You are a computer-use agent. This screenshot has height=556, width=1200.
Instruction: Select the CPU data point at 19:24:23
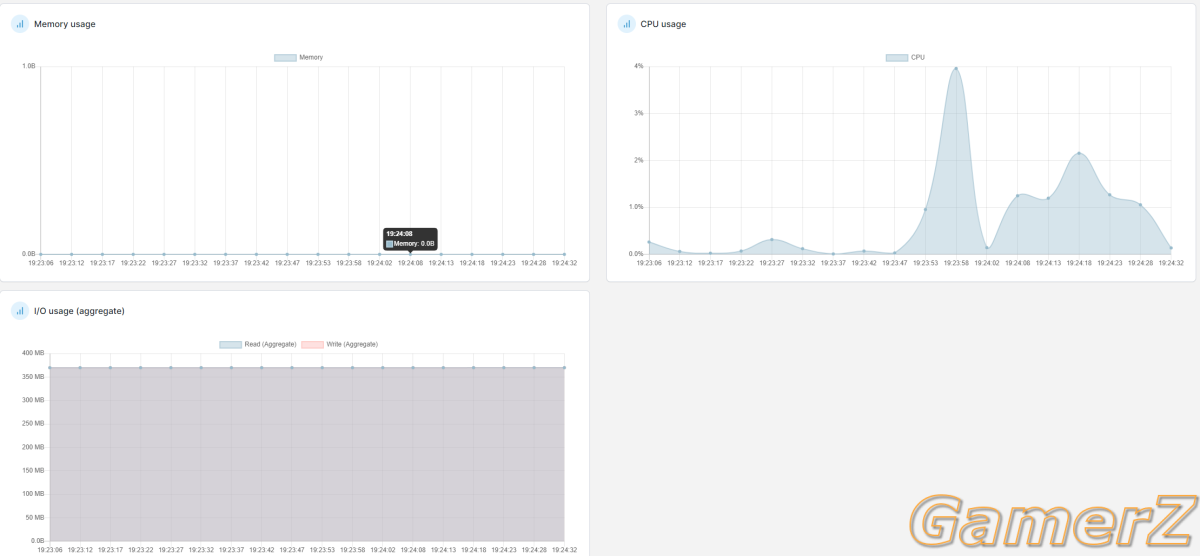(1109, 195)
